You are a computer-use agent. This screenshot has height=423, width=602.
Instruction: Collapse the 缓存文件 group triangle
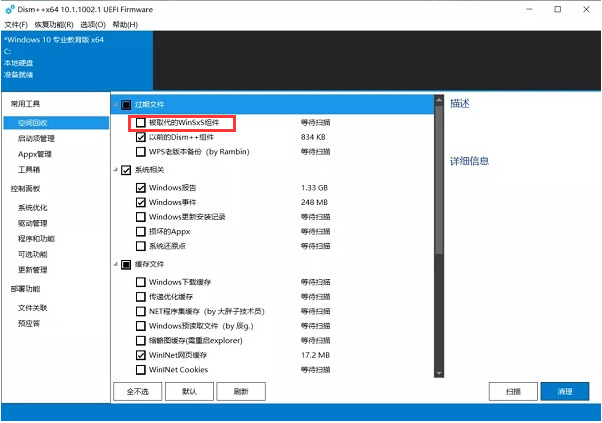coord(116,264)
